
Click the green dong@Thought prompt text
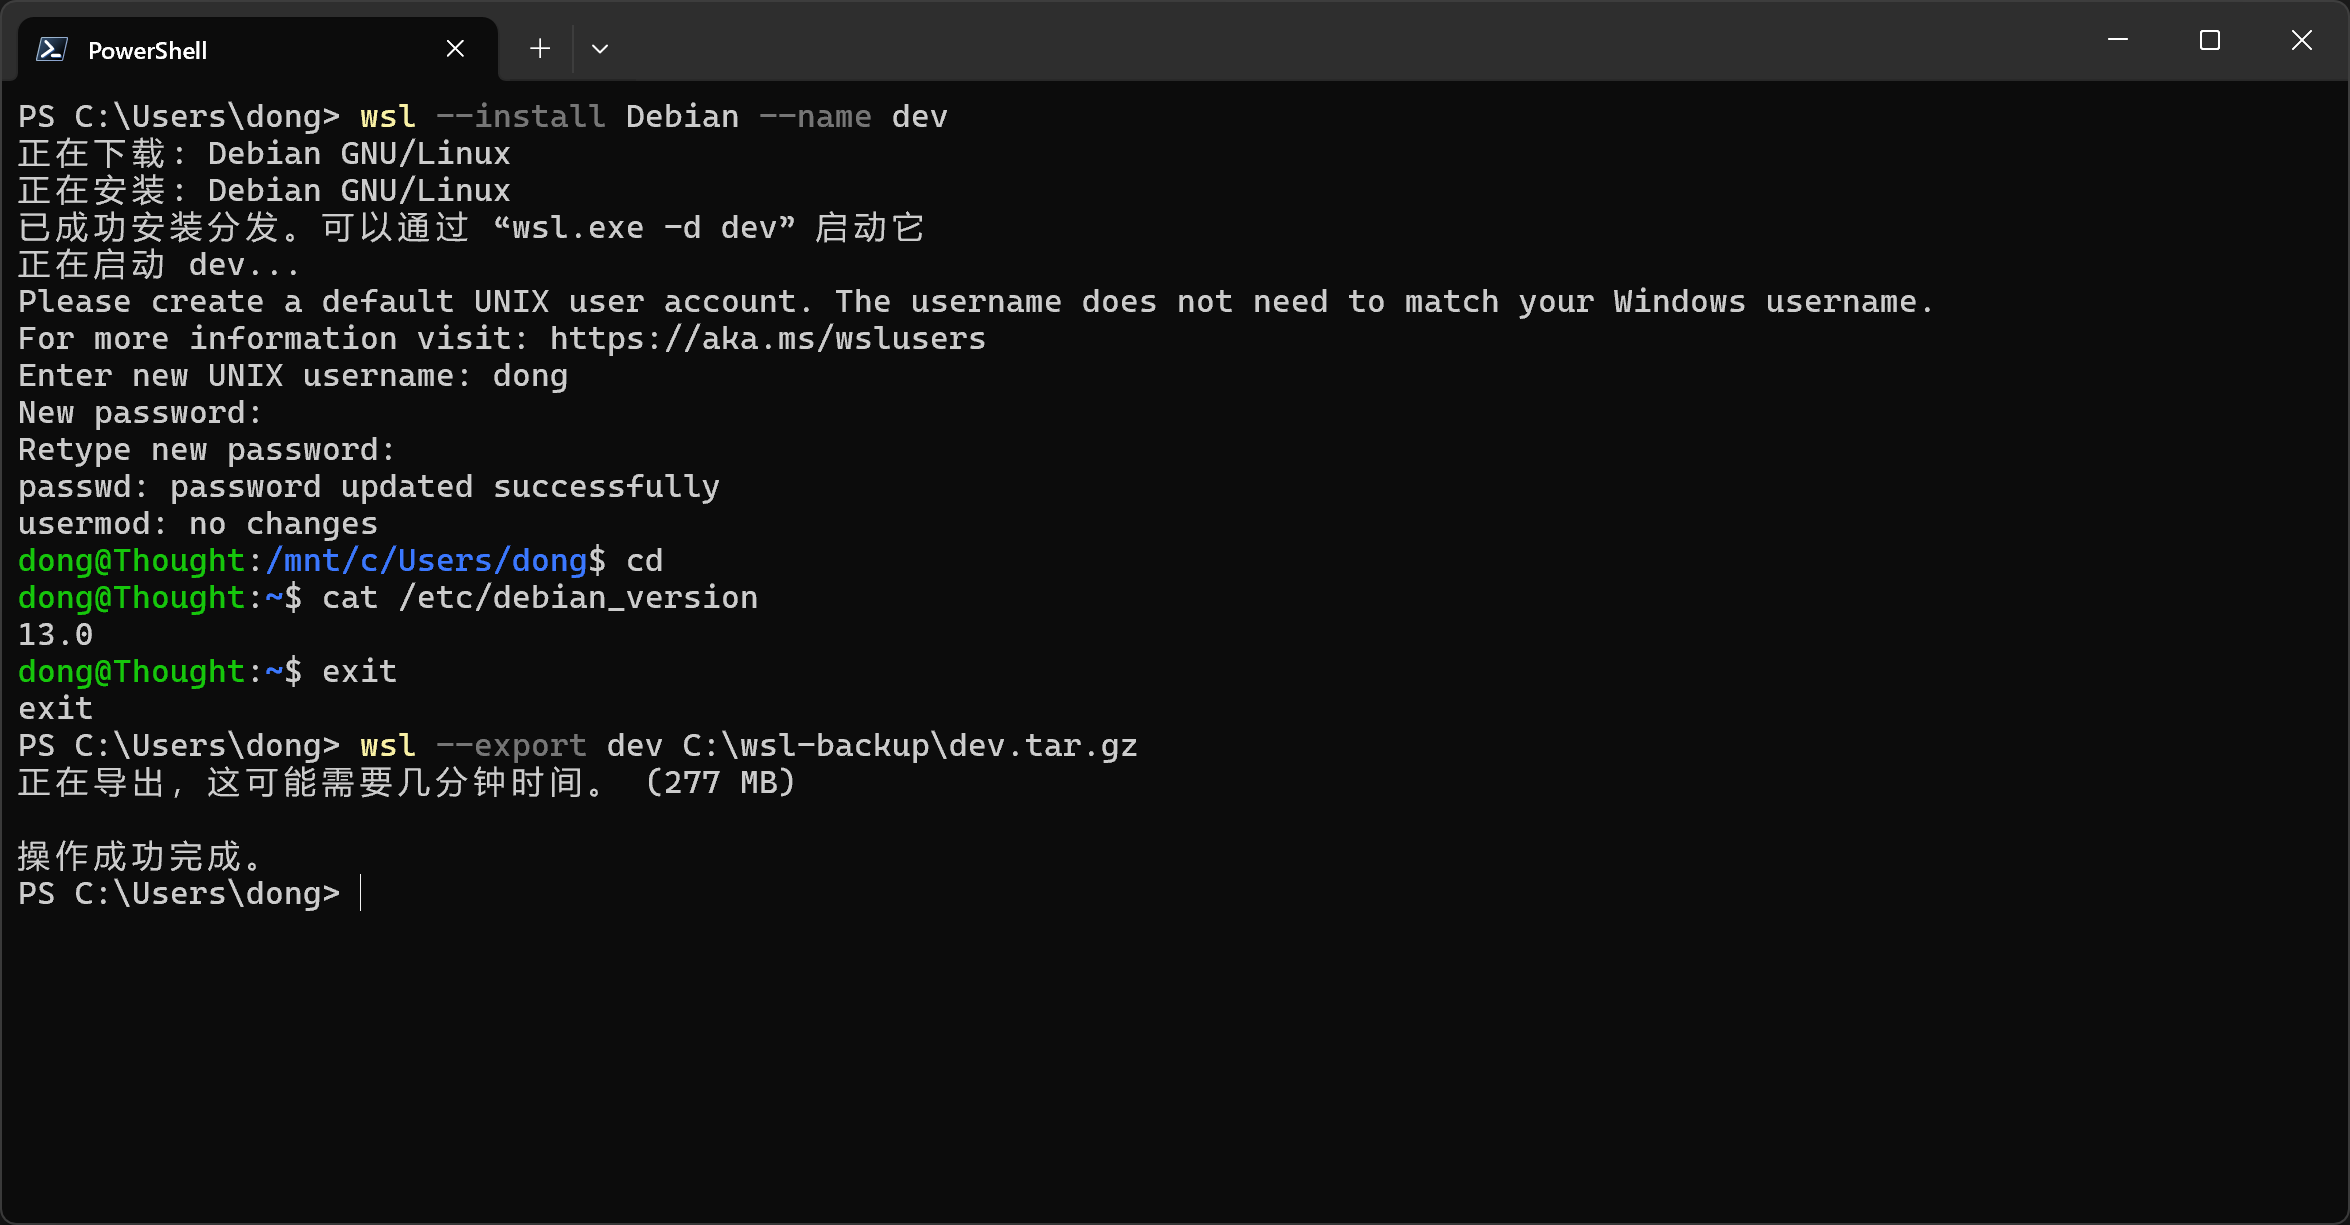coord(131,560)
